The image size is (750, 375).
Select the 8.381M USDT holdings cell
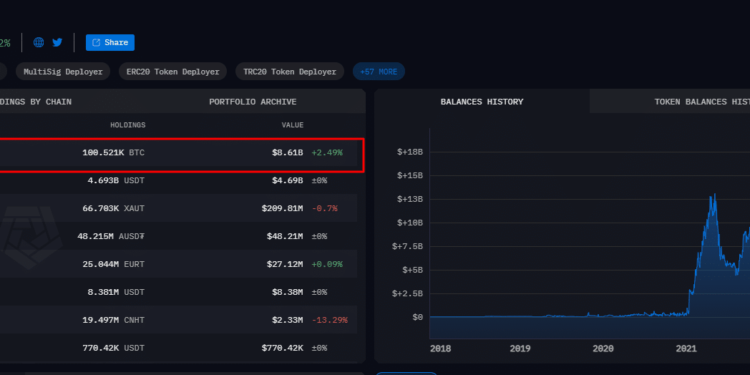pos(116,292)
